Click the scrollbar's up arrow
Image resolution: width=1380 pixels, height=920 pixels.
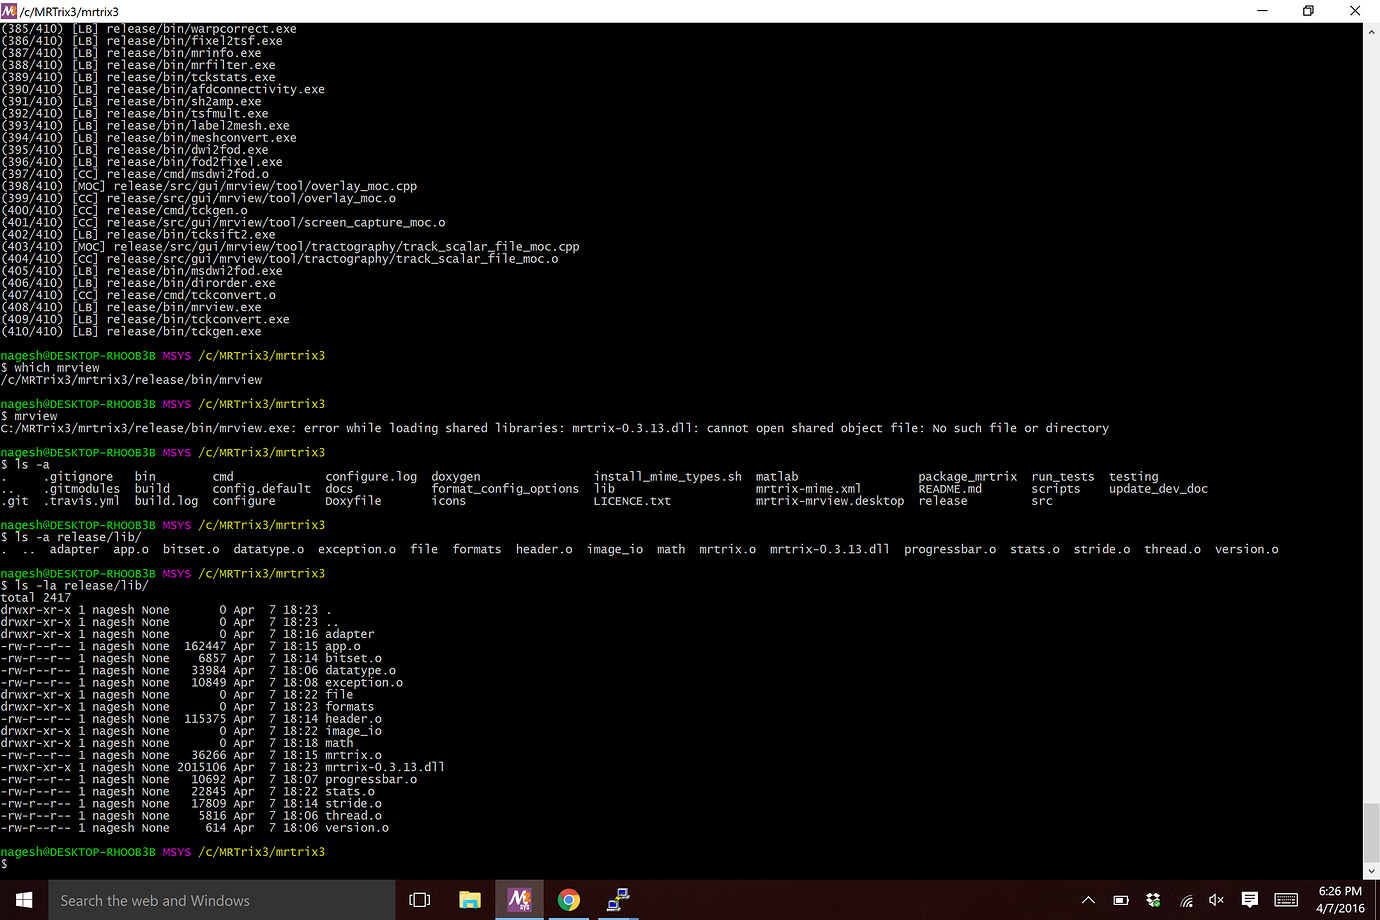pos(1371,29)
